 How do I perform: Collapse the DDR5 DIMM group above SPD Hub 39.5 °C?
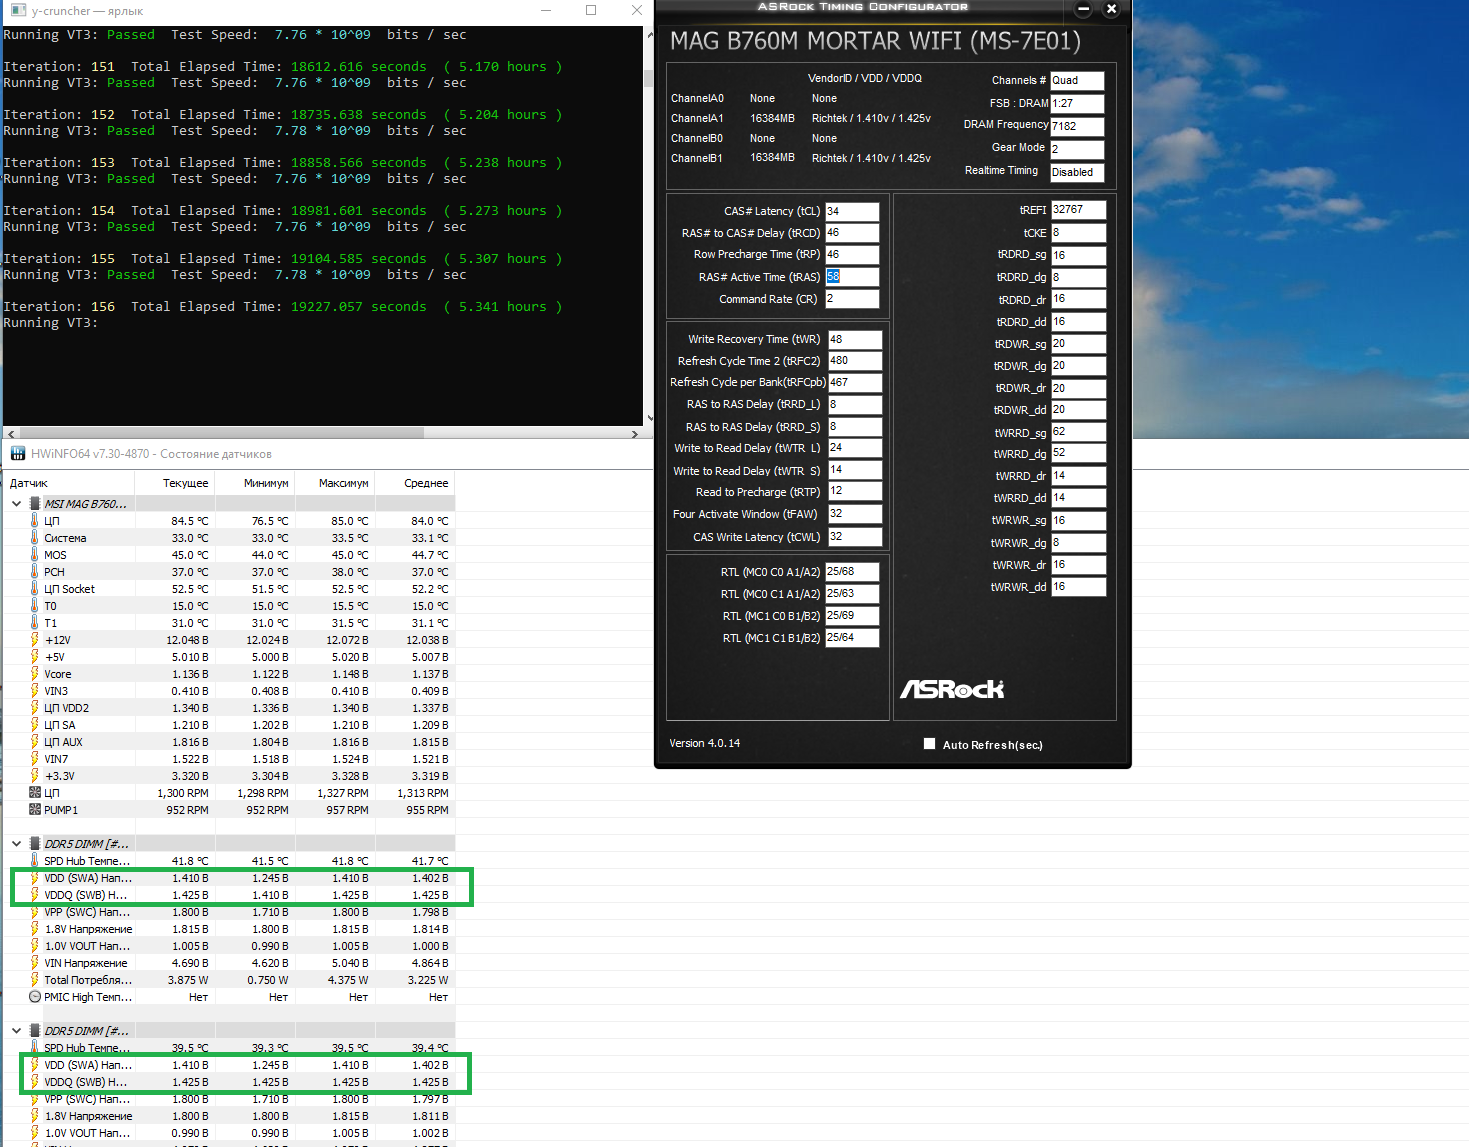click(x=17, y=1031)
